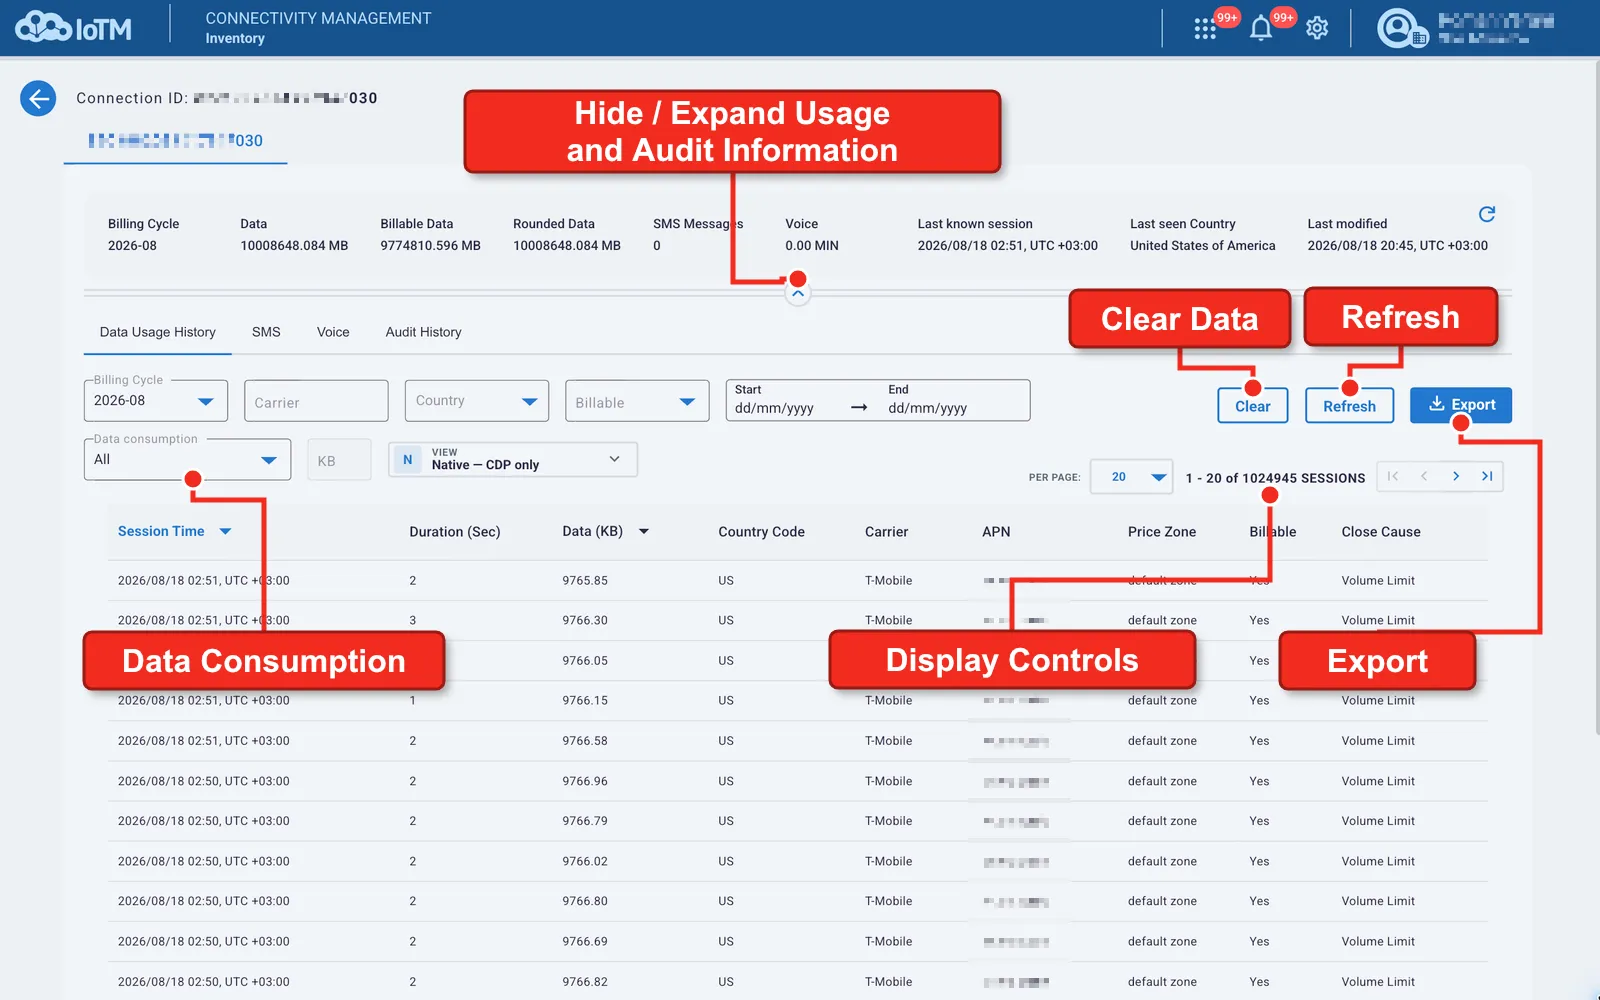Viewport: 1600px width, 1000px height.
Task: Click the Carrier column header
Action: [x=886, y=532]
